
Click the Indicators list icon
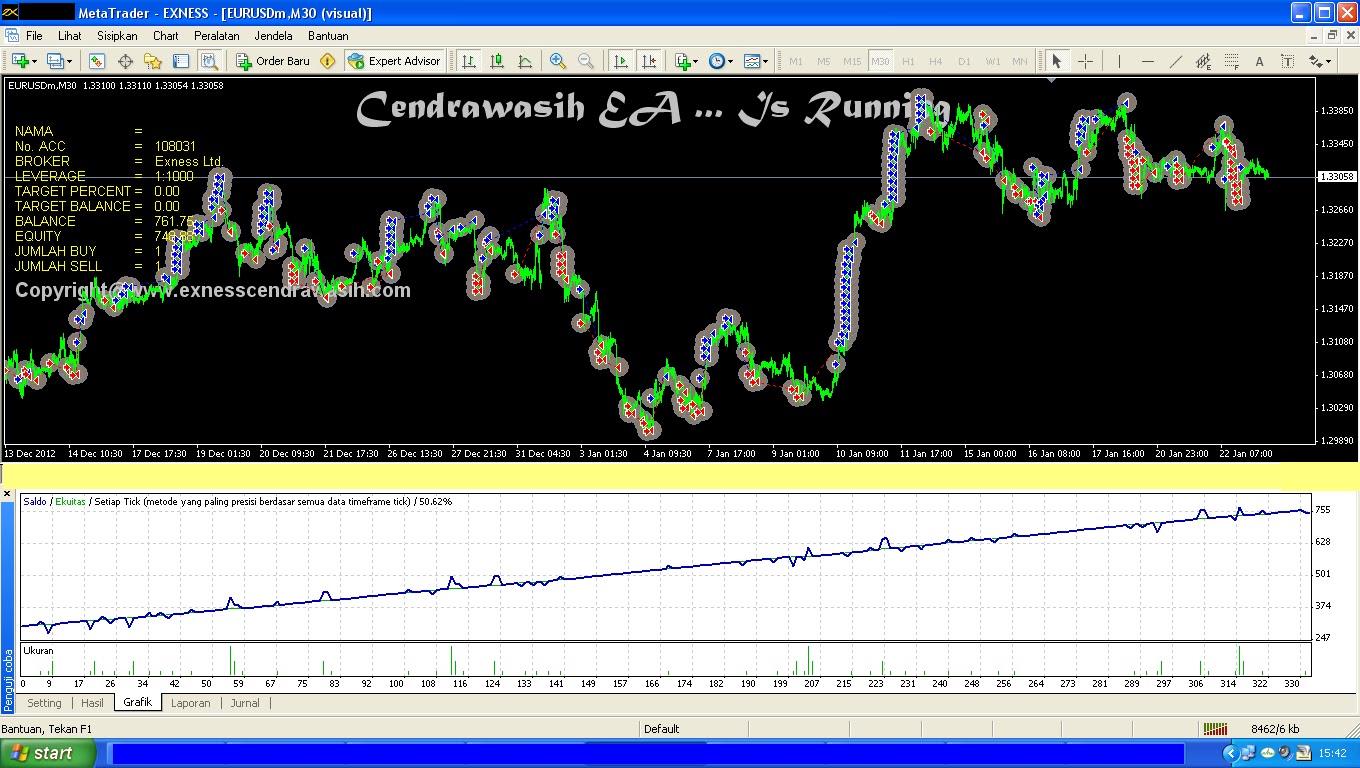coord(682,61)
